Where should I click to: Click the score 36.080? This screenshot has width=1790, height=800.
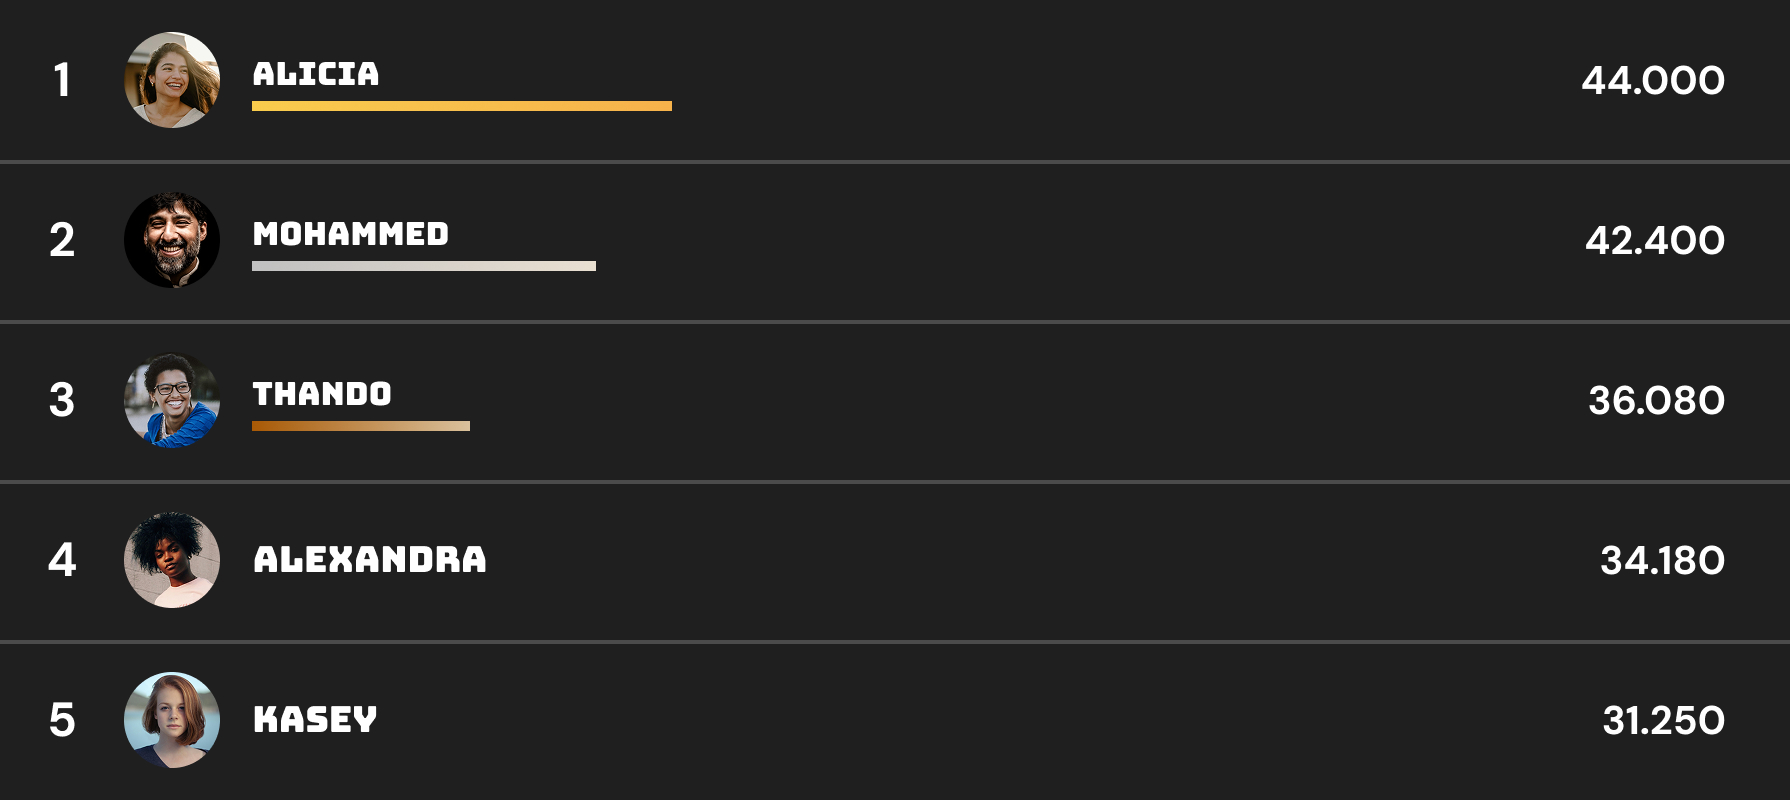click(1656, 401)
